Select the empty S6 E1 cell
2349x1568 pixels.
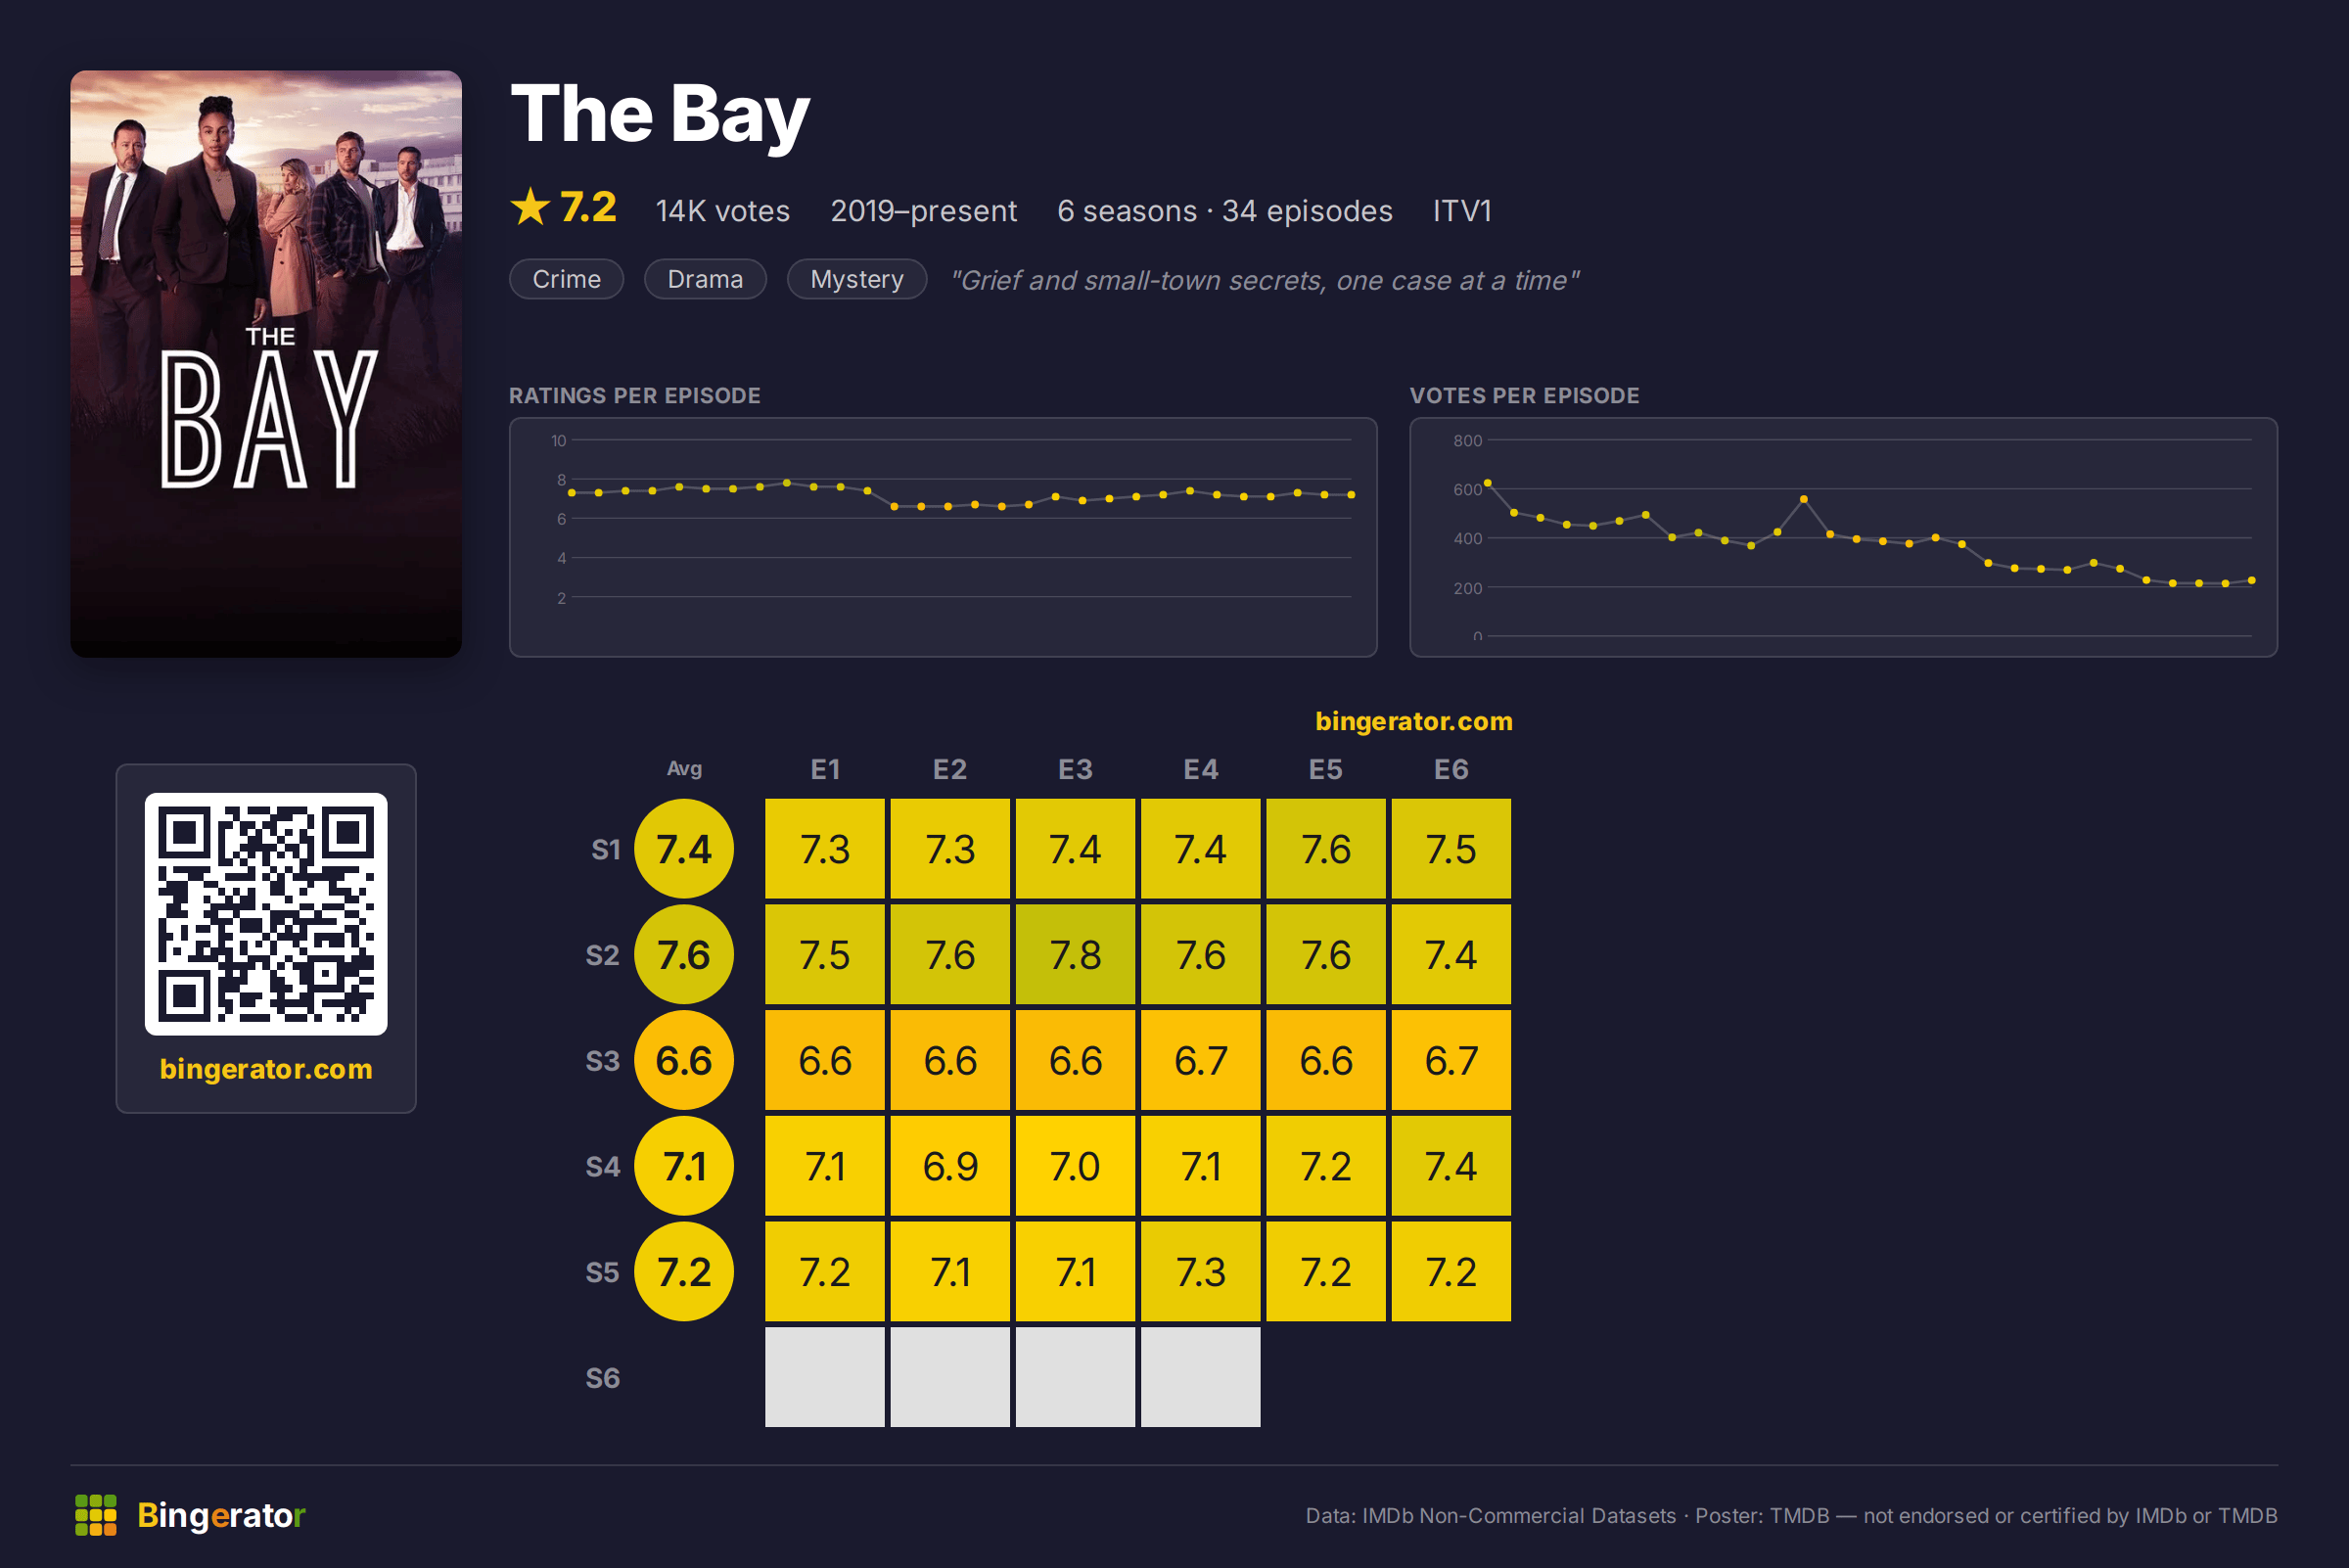[825, 1377]
